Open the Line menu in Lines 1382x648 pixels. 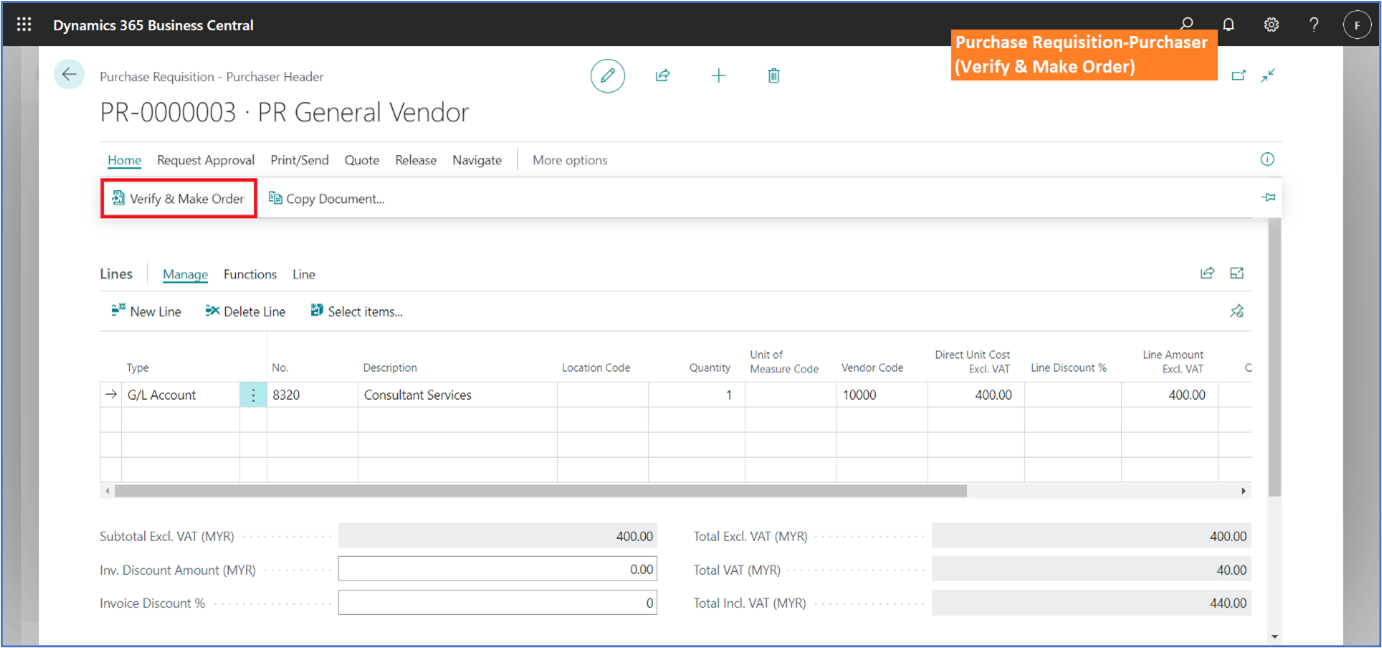coord(304,274)
